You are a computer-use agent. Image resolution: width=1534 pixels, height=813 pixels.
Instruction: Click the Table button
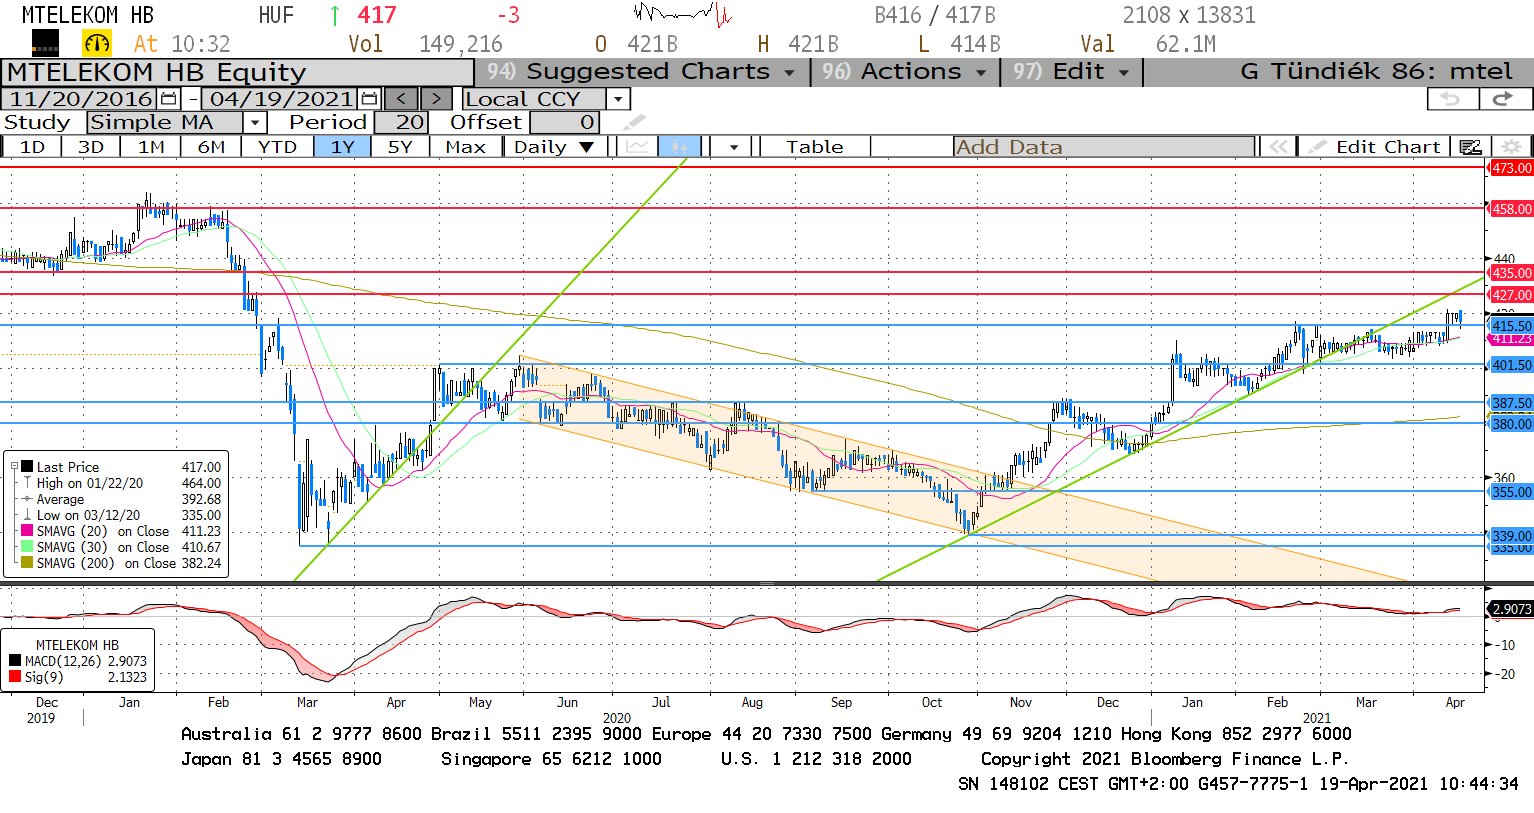pos(814,147)
